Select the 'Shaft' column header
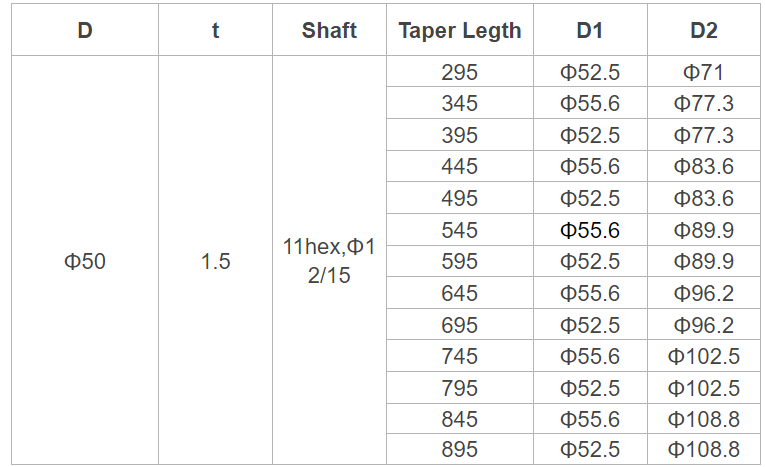This screenshot has height=467, width=765. click(329, 30)
